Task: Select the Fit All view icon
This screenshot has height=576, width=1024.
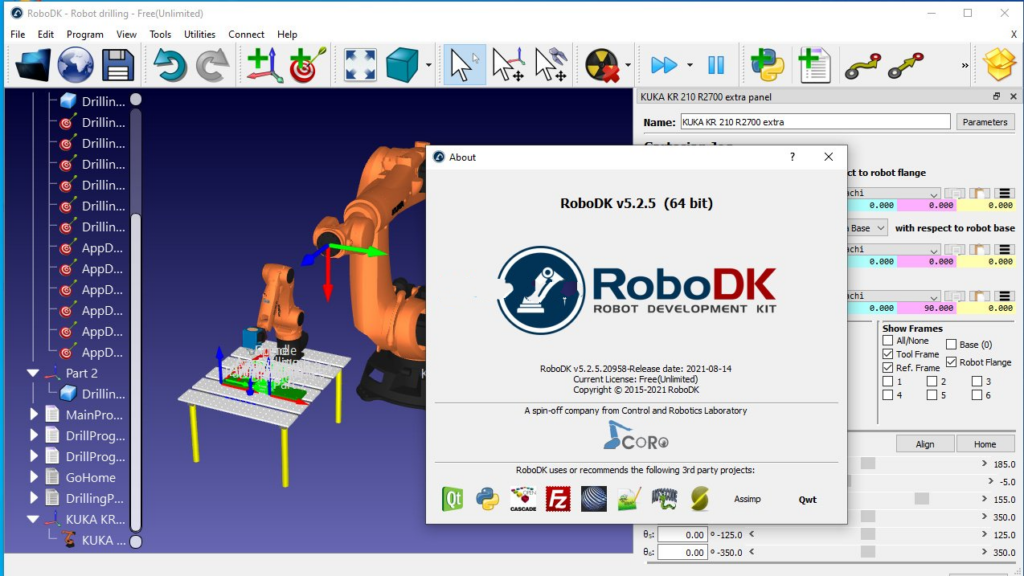Action: [x=359, y=63]
